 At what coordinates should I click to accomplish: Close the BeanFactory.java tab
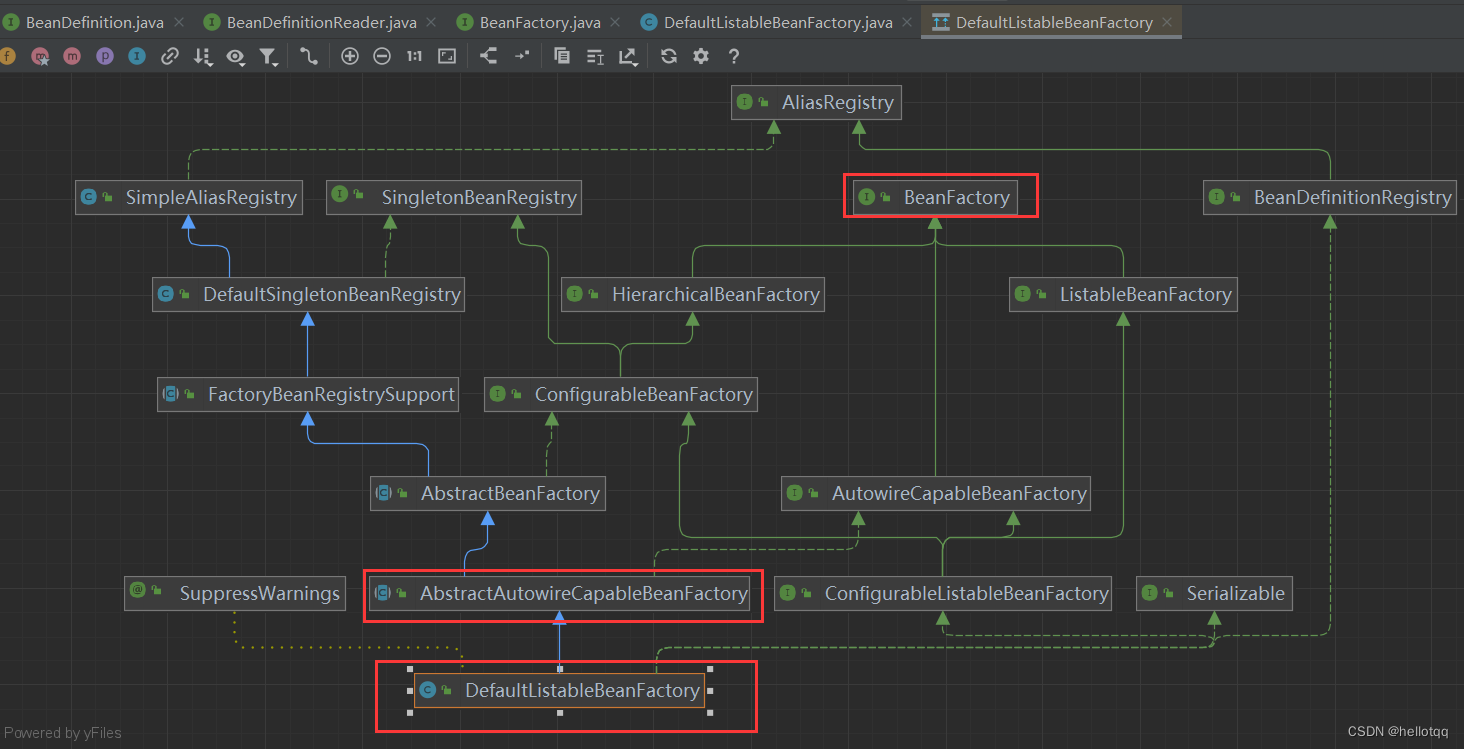tap(616, 22)
